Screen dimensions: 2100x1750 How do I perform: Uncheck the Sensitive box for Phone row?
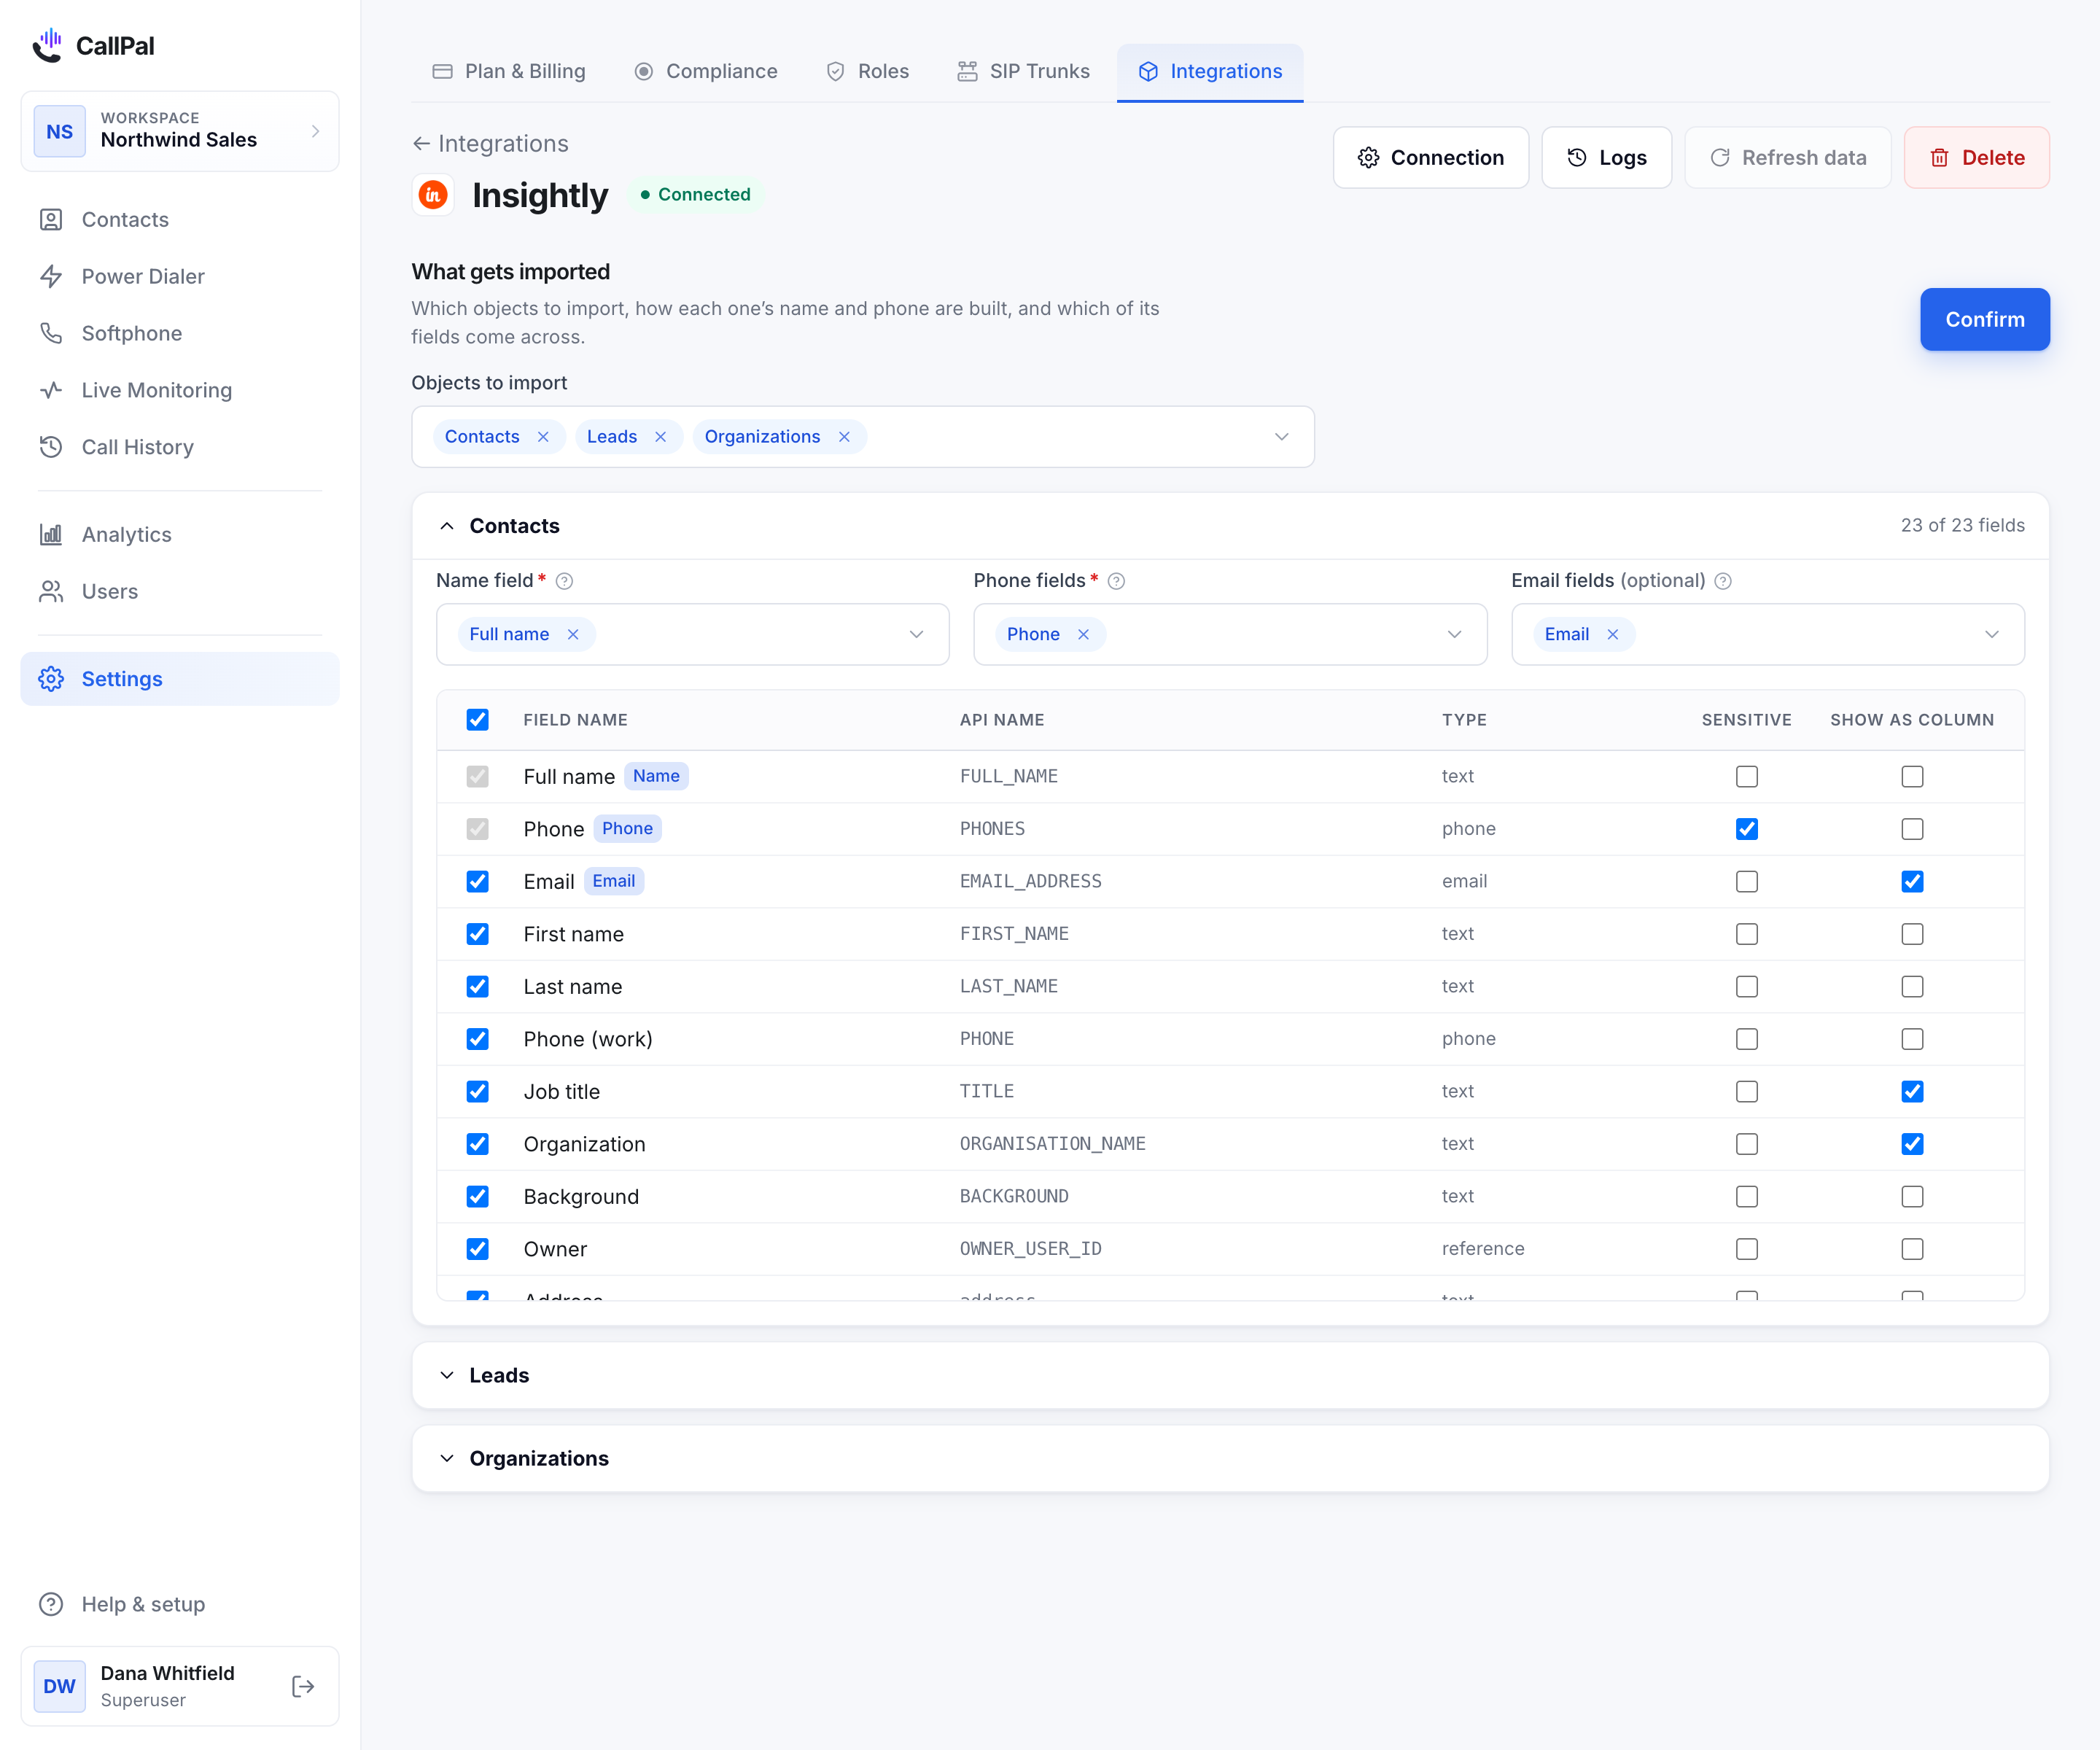point(1747,829)
